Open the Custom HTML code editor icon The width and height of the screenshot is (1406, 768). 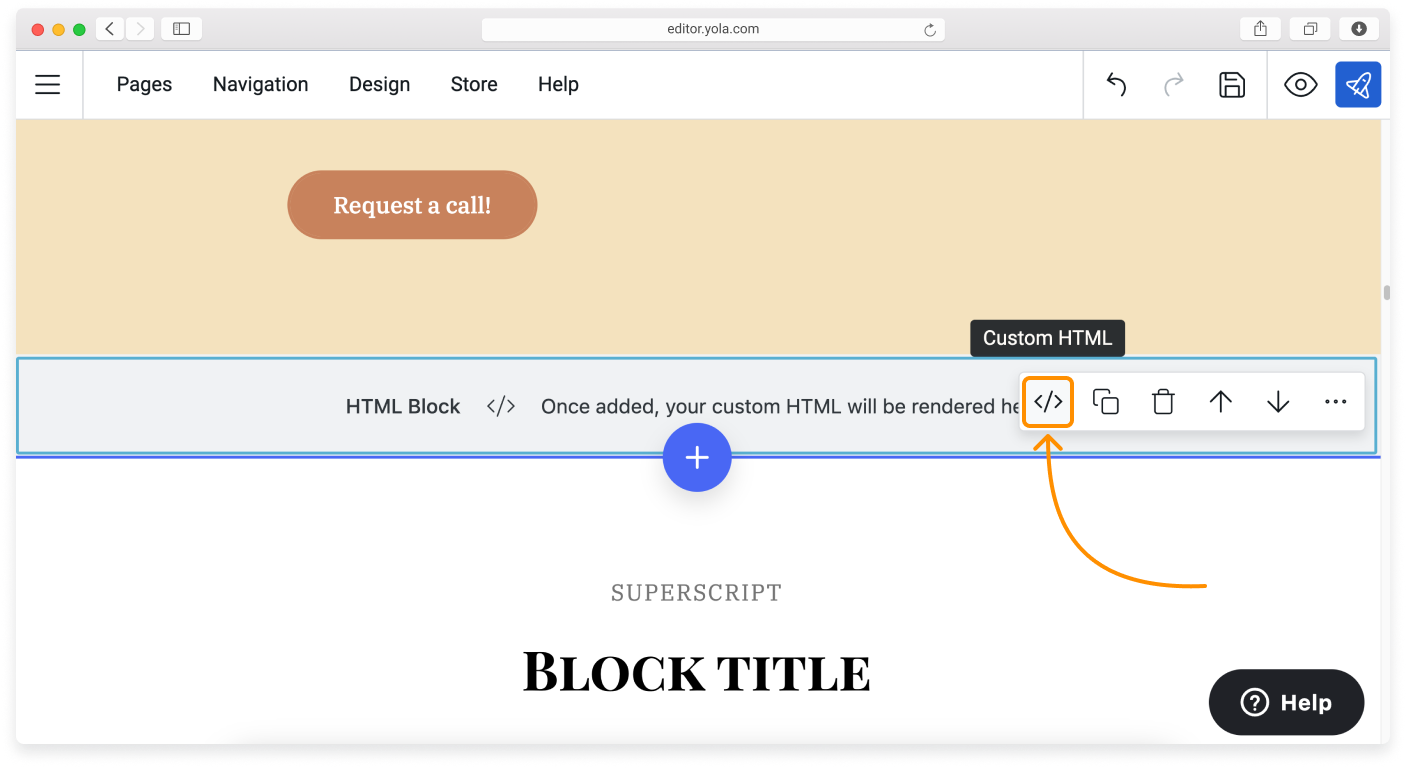pos(1047,402)
